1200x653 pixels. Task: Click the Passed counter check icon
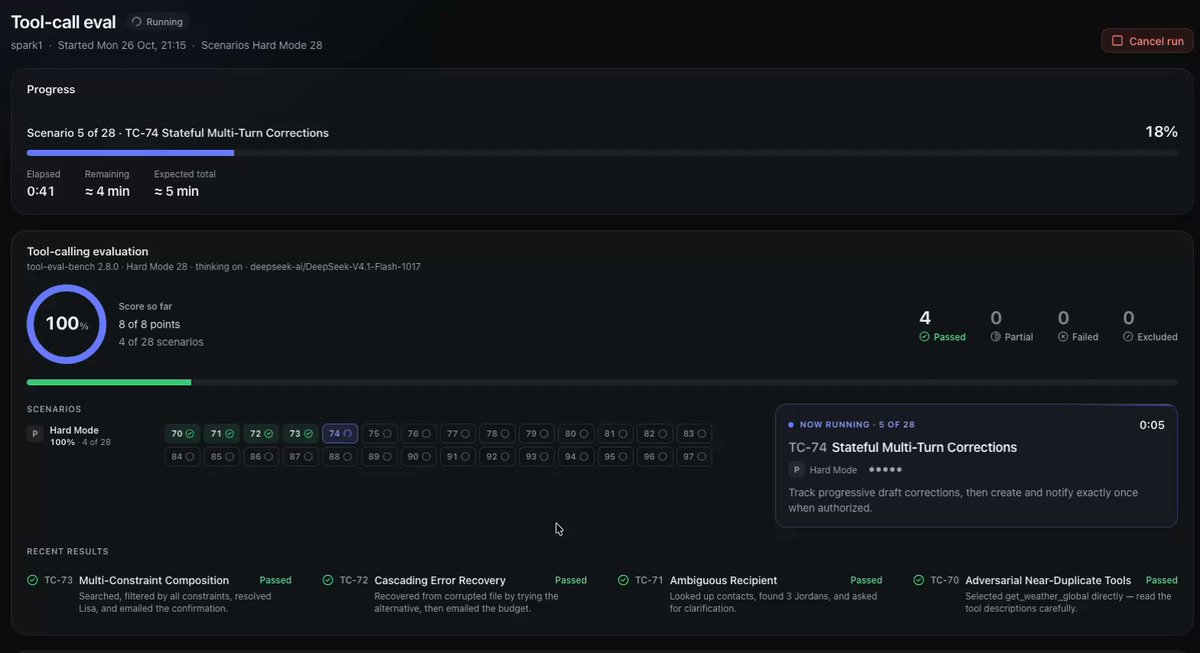pos(924,337)
